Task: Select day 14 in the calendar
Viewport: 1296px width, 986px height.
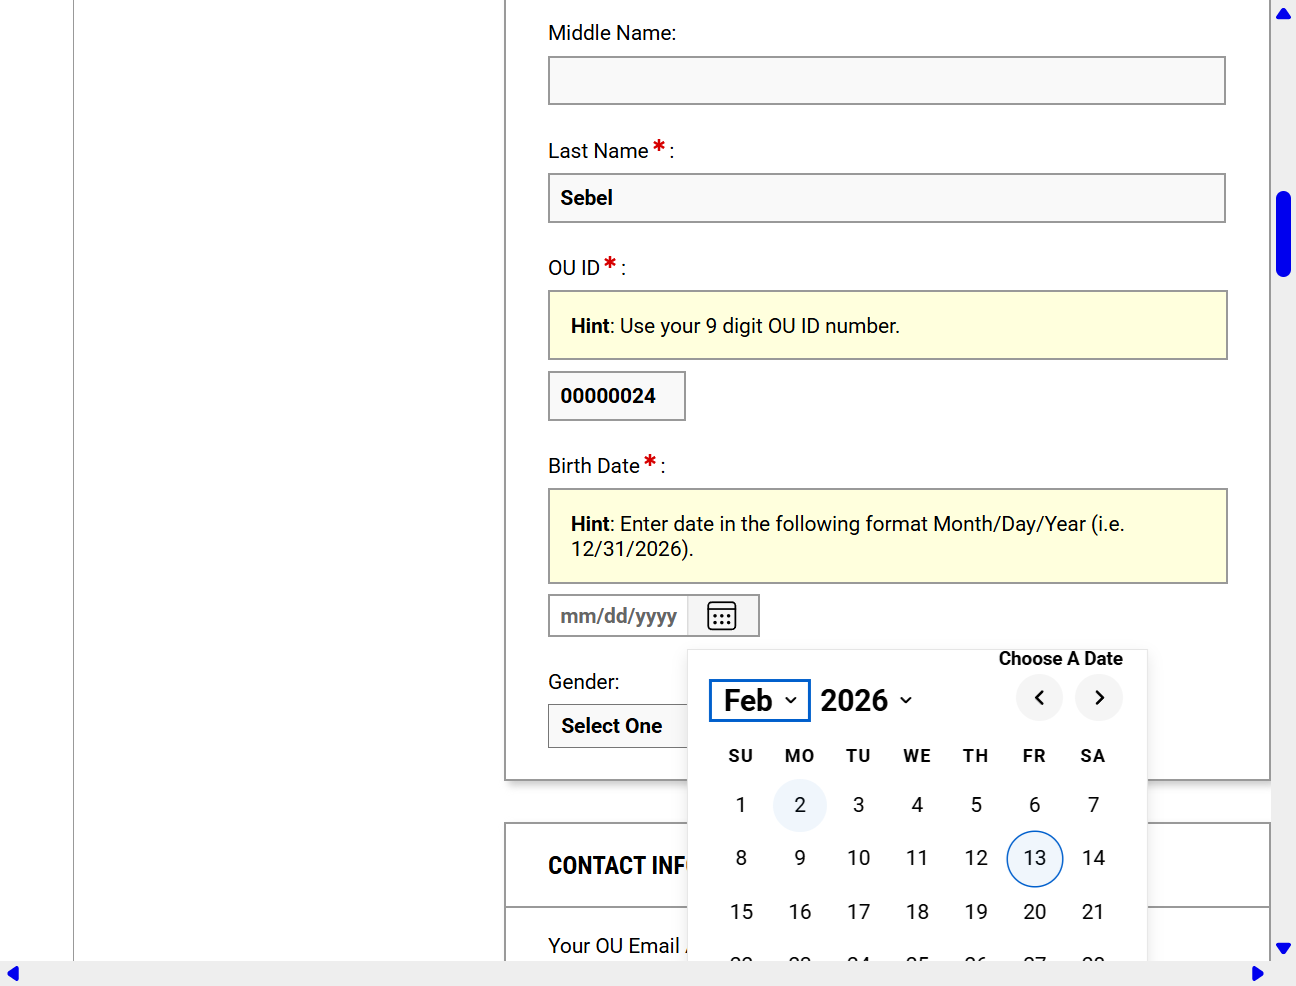Action: click(x=1093, y=858)
